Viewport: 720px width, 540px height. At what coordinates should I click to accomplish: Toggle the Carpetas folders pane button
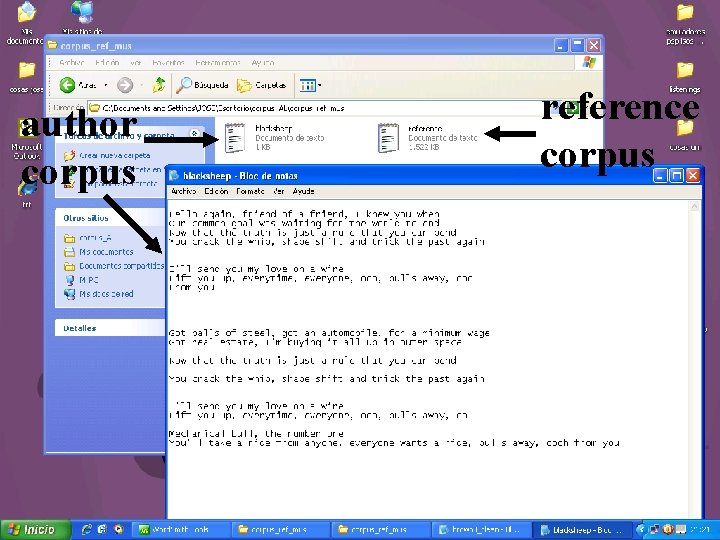(x=262, y=85)
